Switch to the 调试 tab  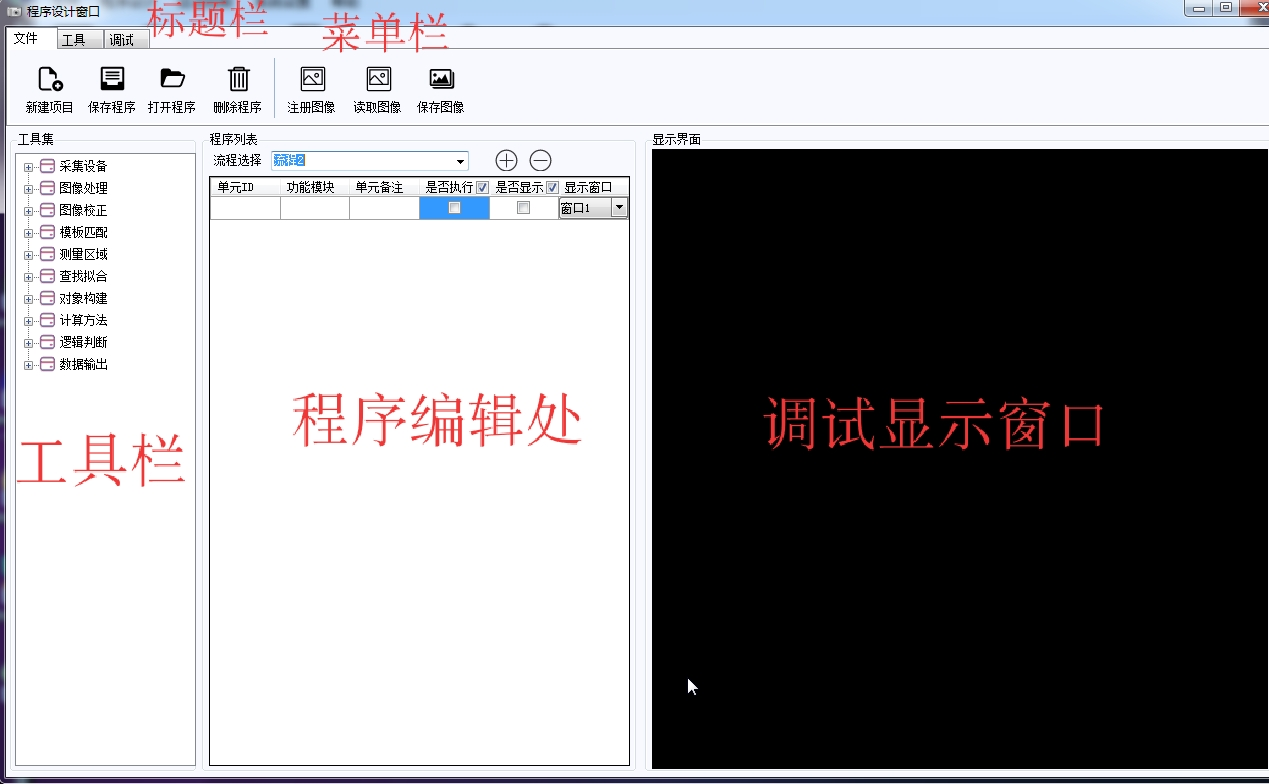[126, 40]
